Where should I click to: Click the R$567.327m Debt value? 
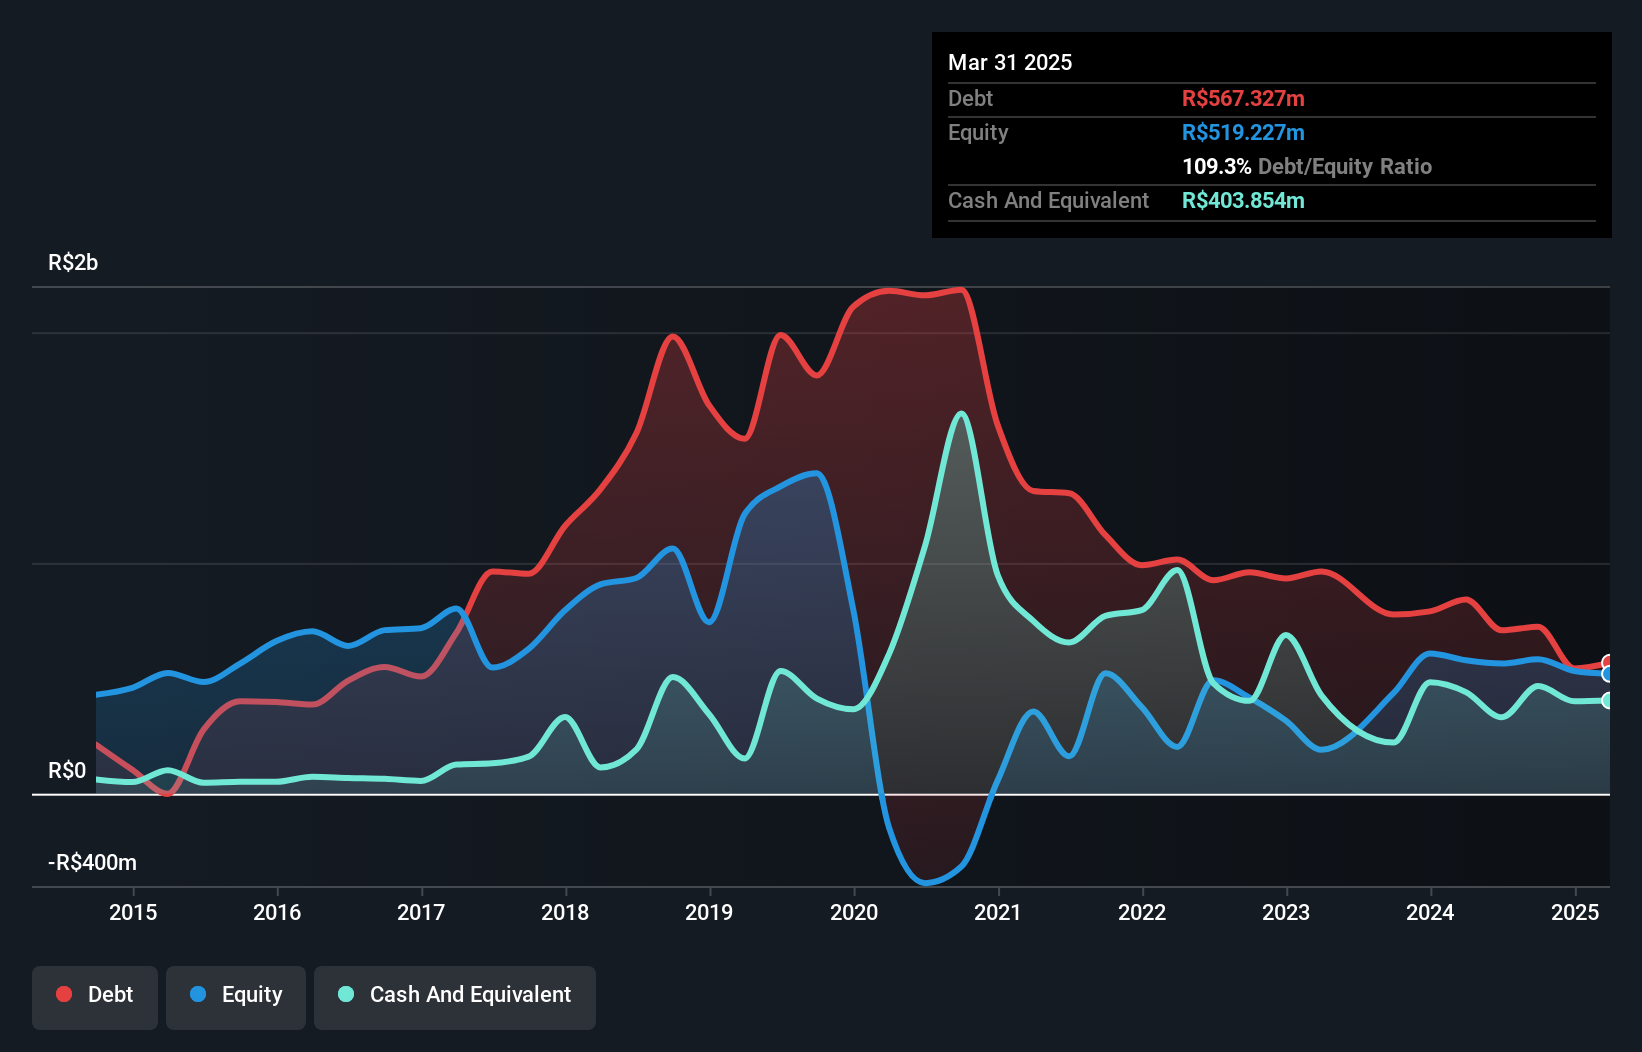click(1244, 98)
